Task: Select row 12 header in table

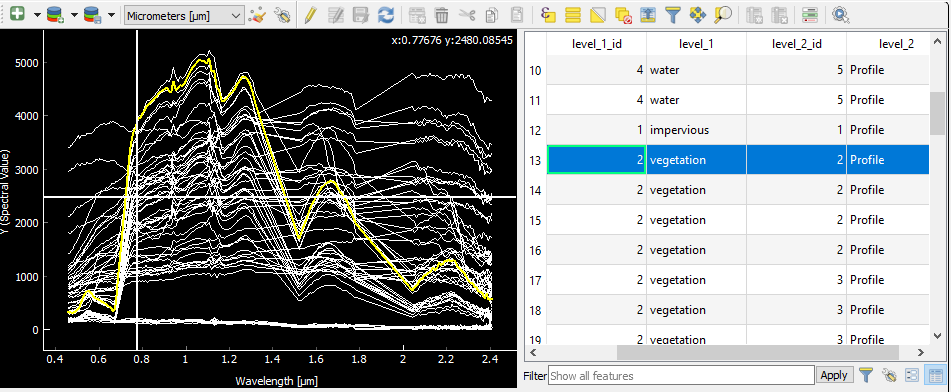Action: [x=535, y=130]
